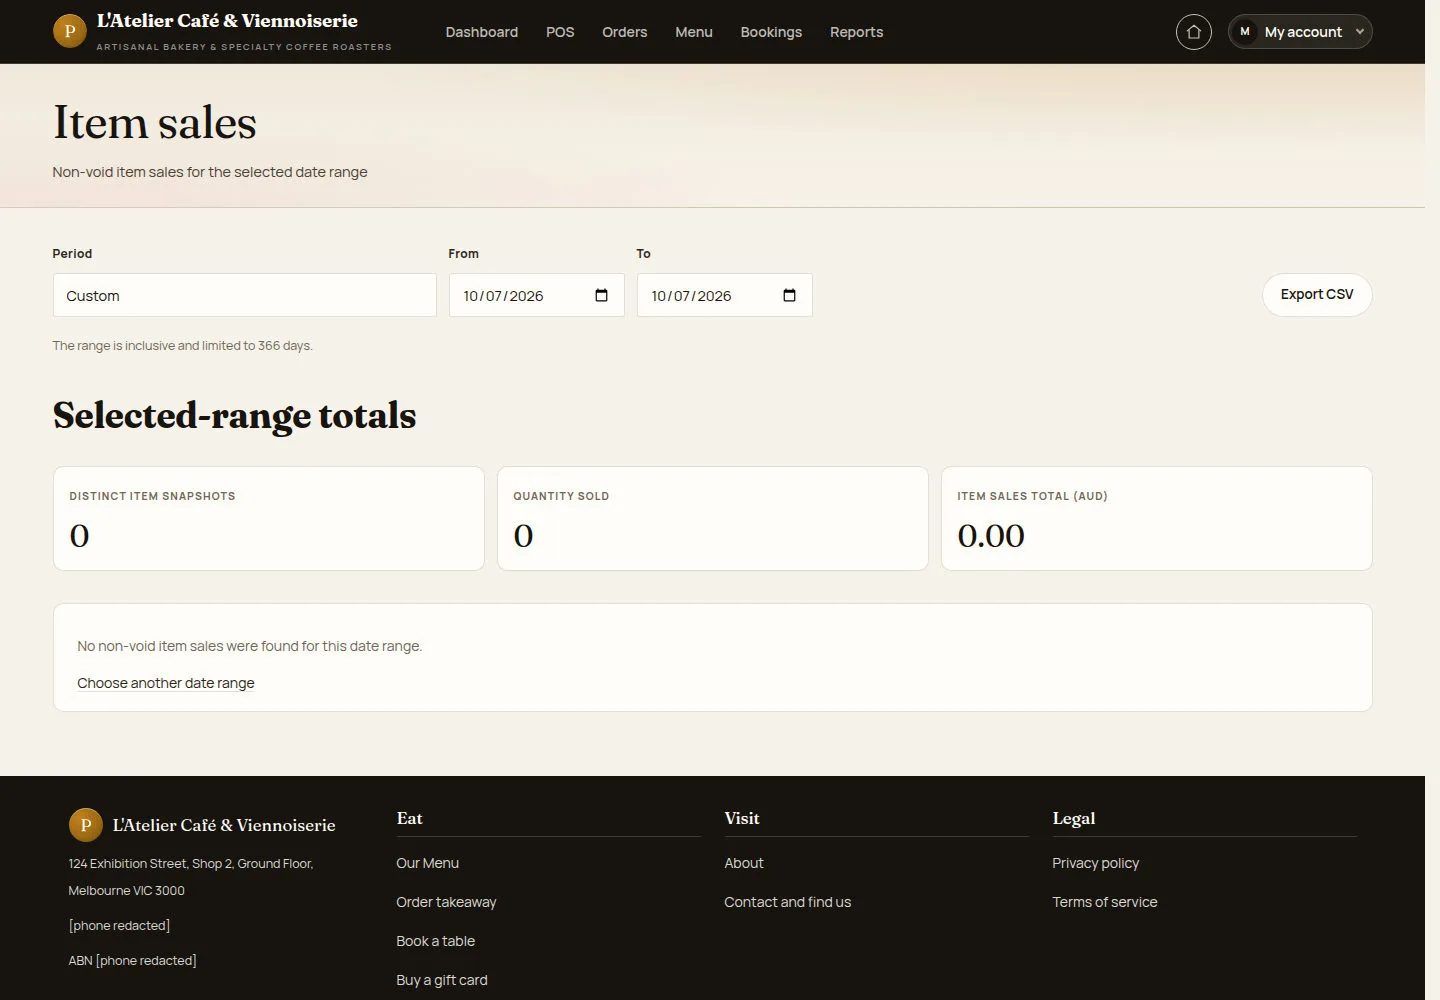
Task: Click the Quantity Sold card label
Action: point(561,496)
